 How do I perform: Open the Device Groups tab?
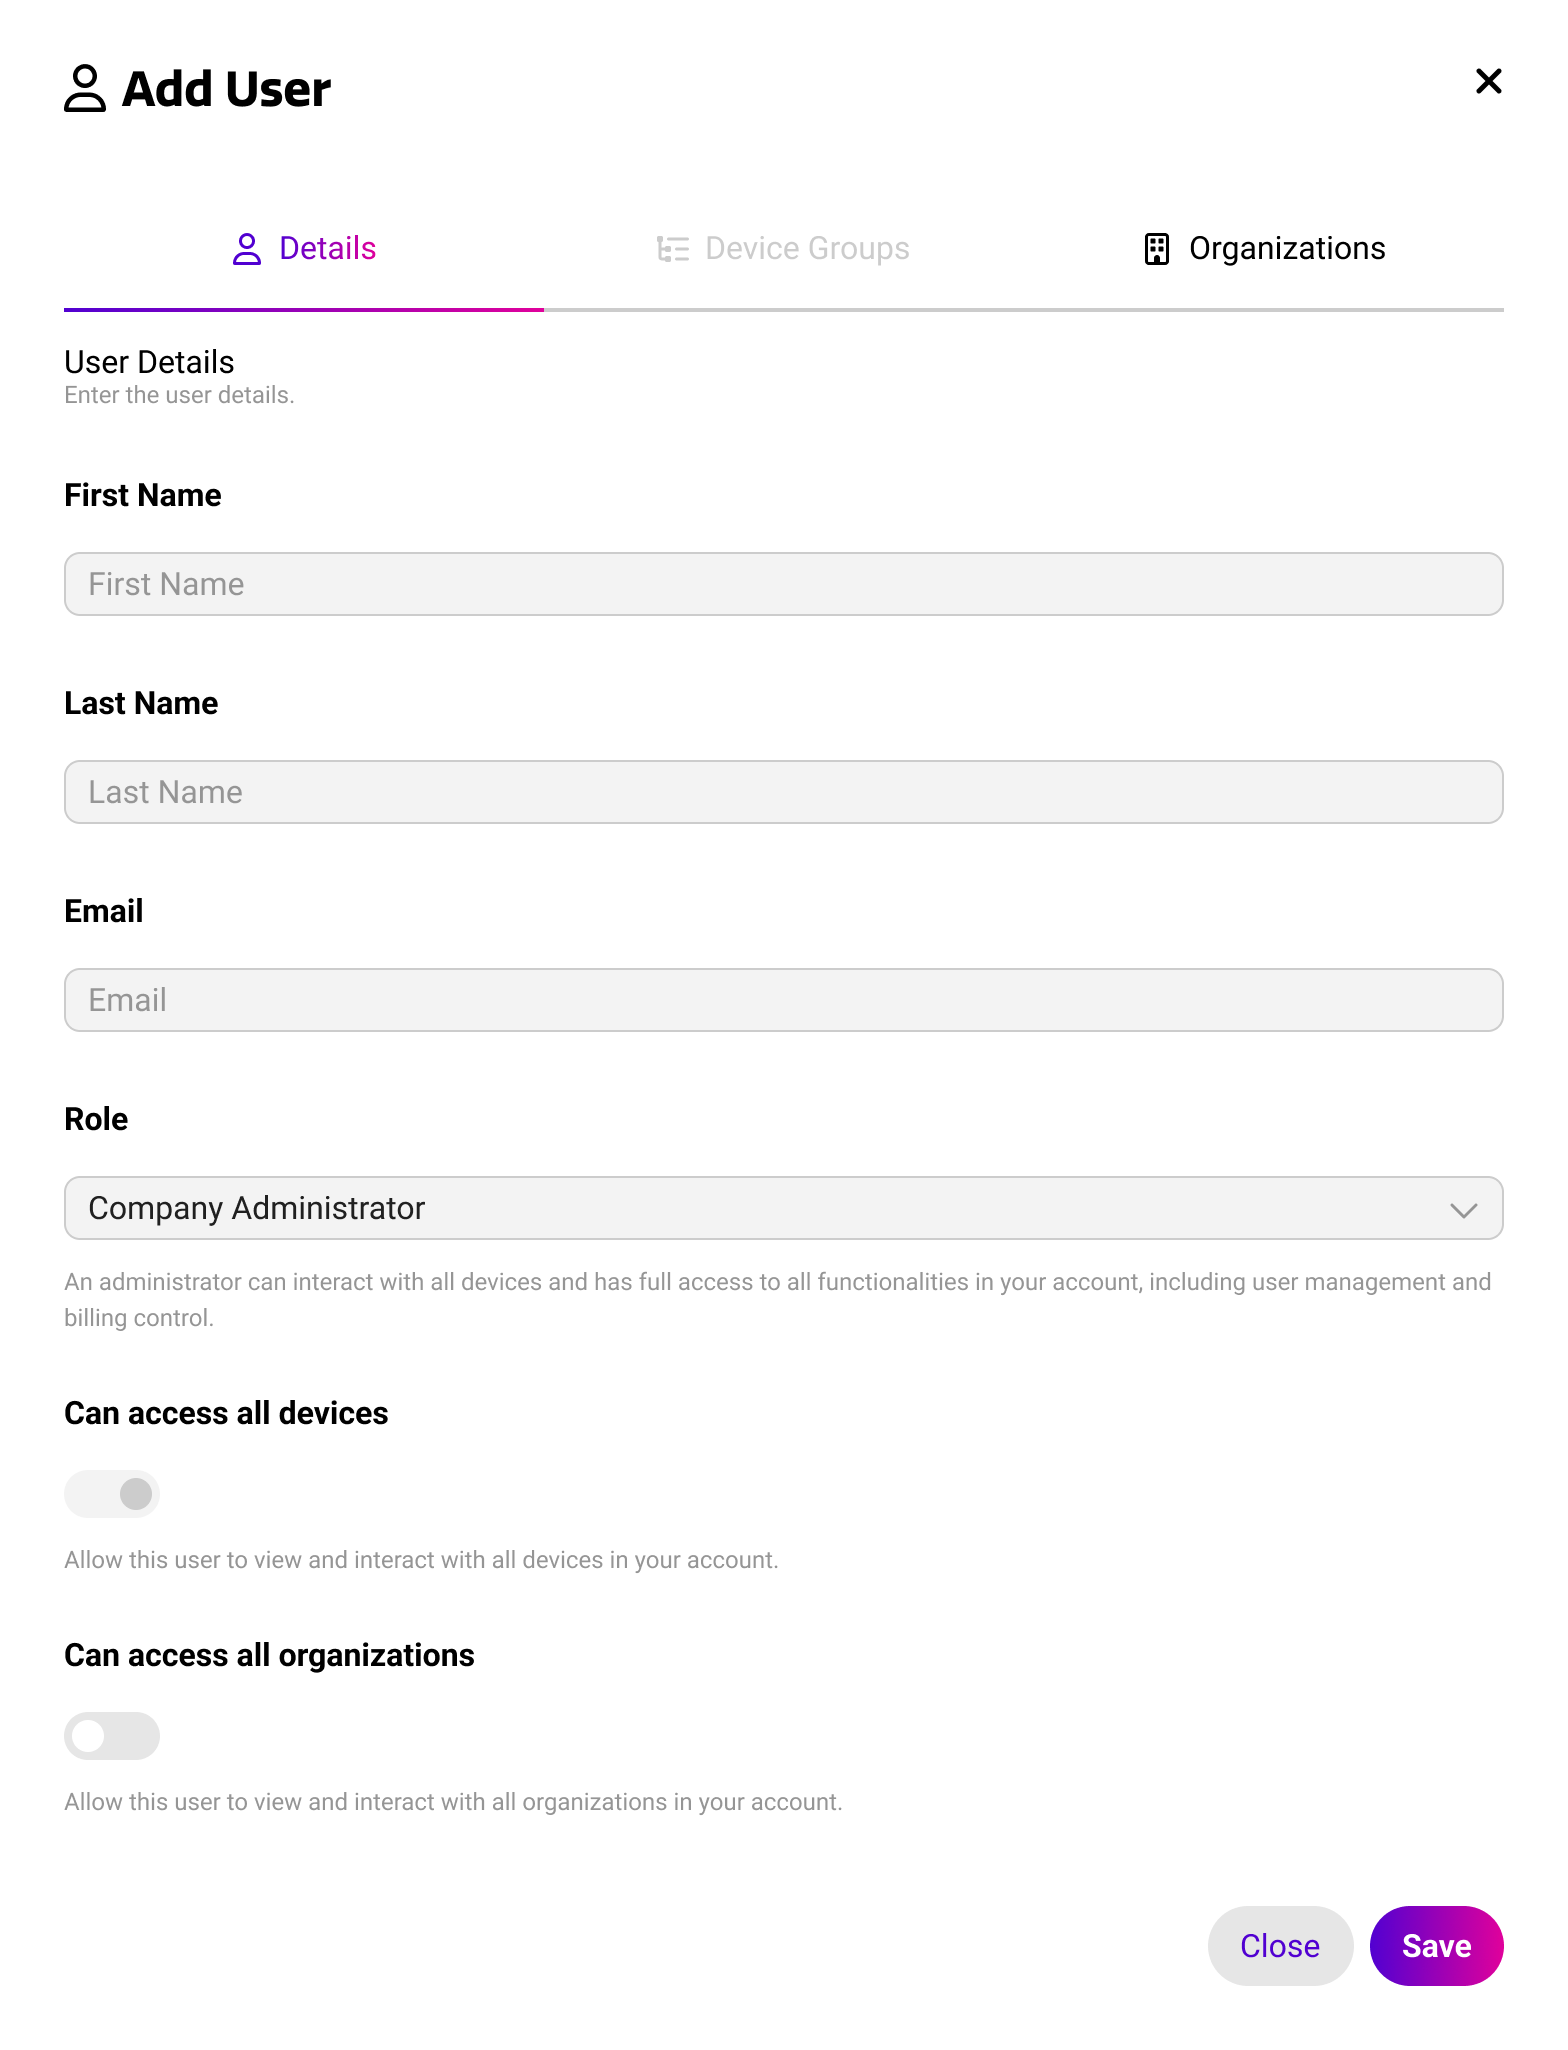(x=784, y=249)
